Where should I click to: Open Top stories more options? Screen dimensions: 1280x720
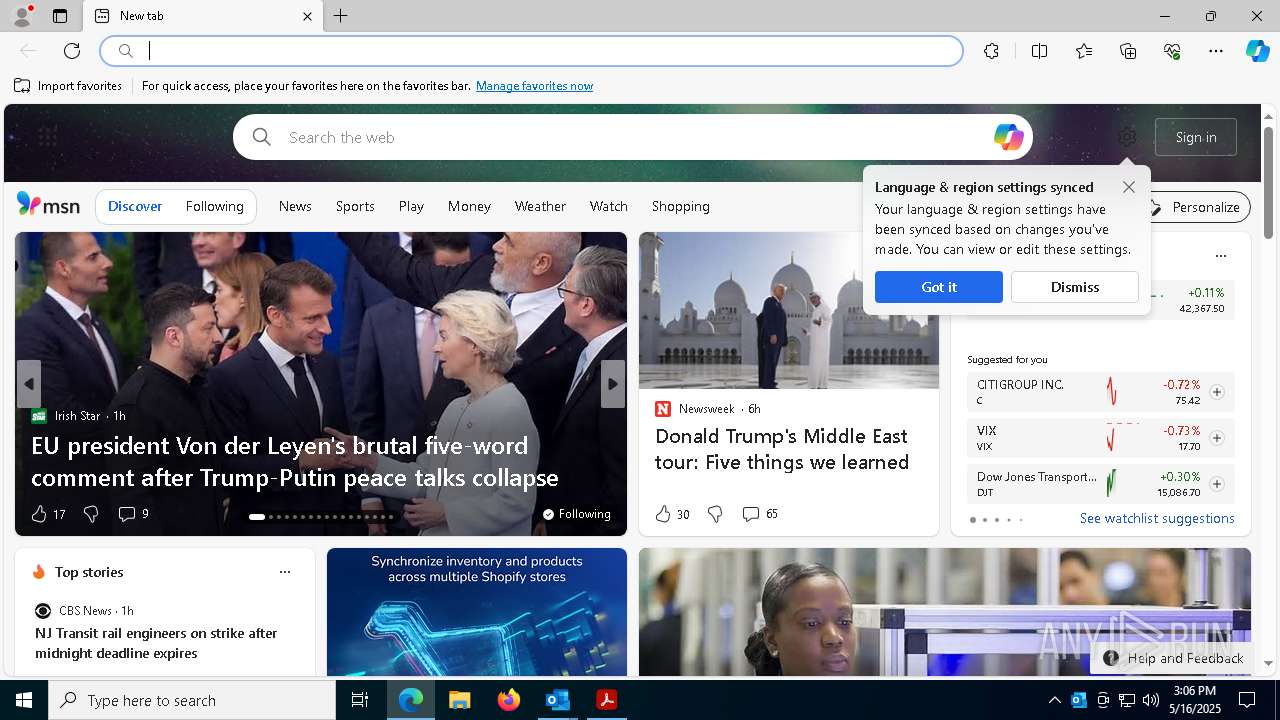click(x=285, y=572)
